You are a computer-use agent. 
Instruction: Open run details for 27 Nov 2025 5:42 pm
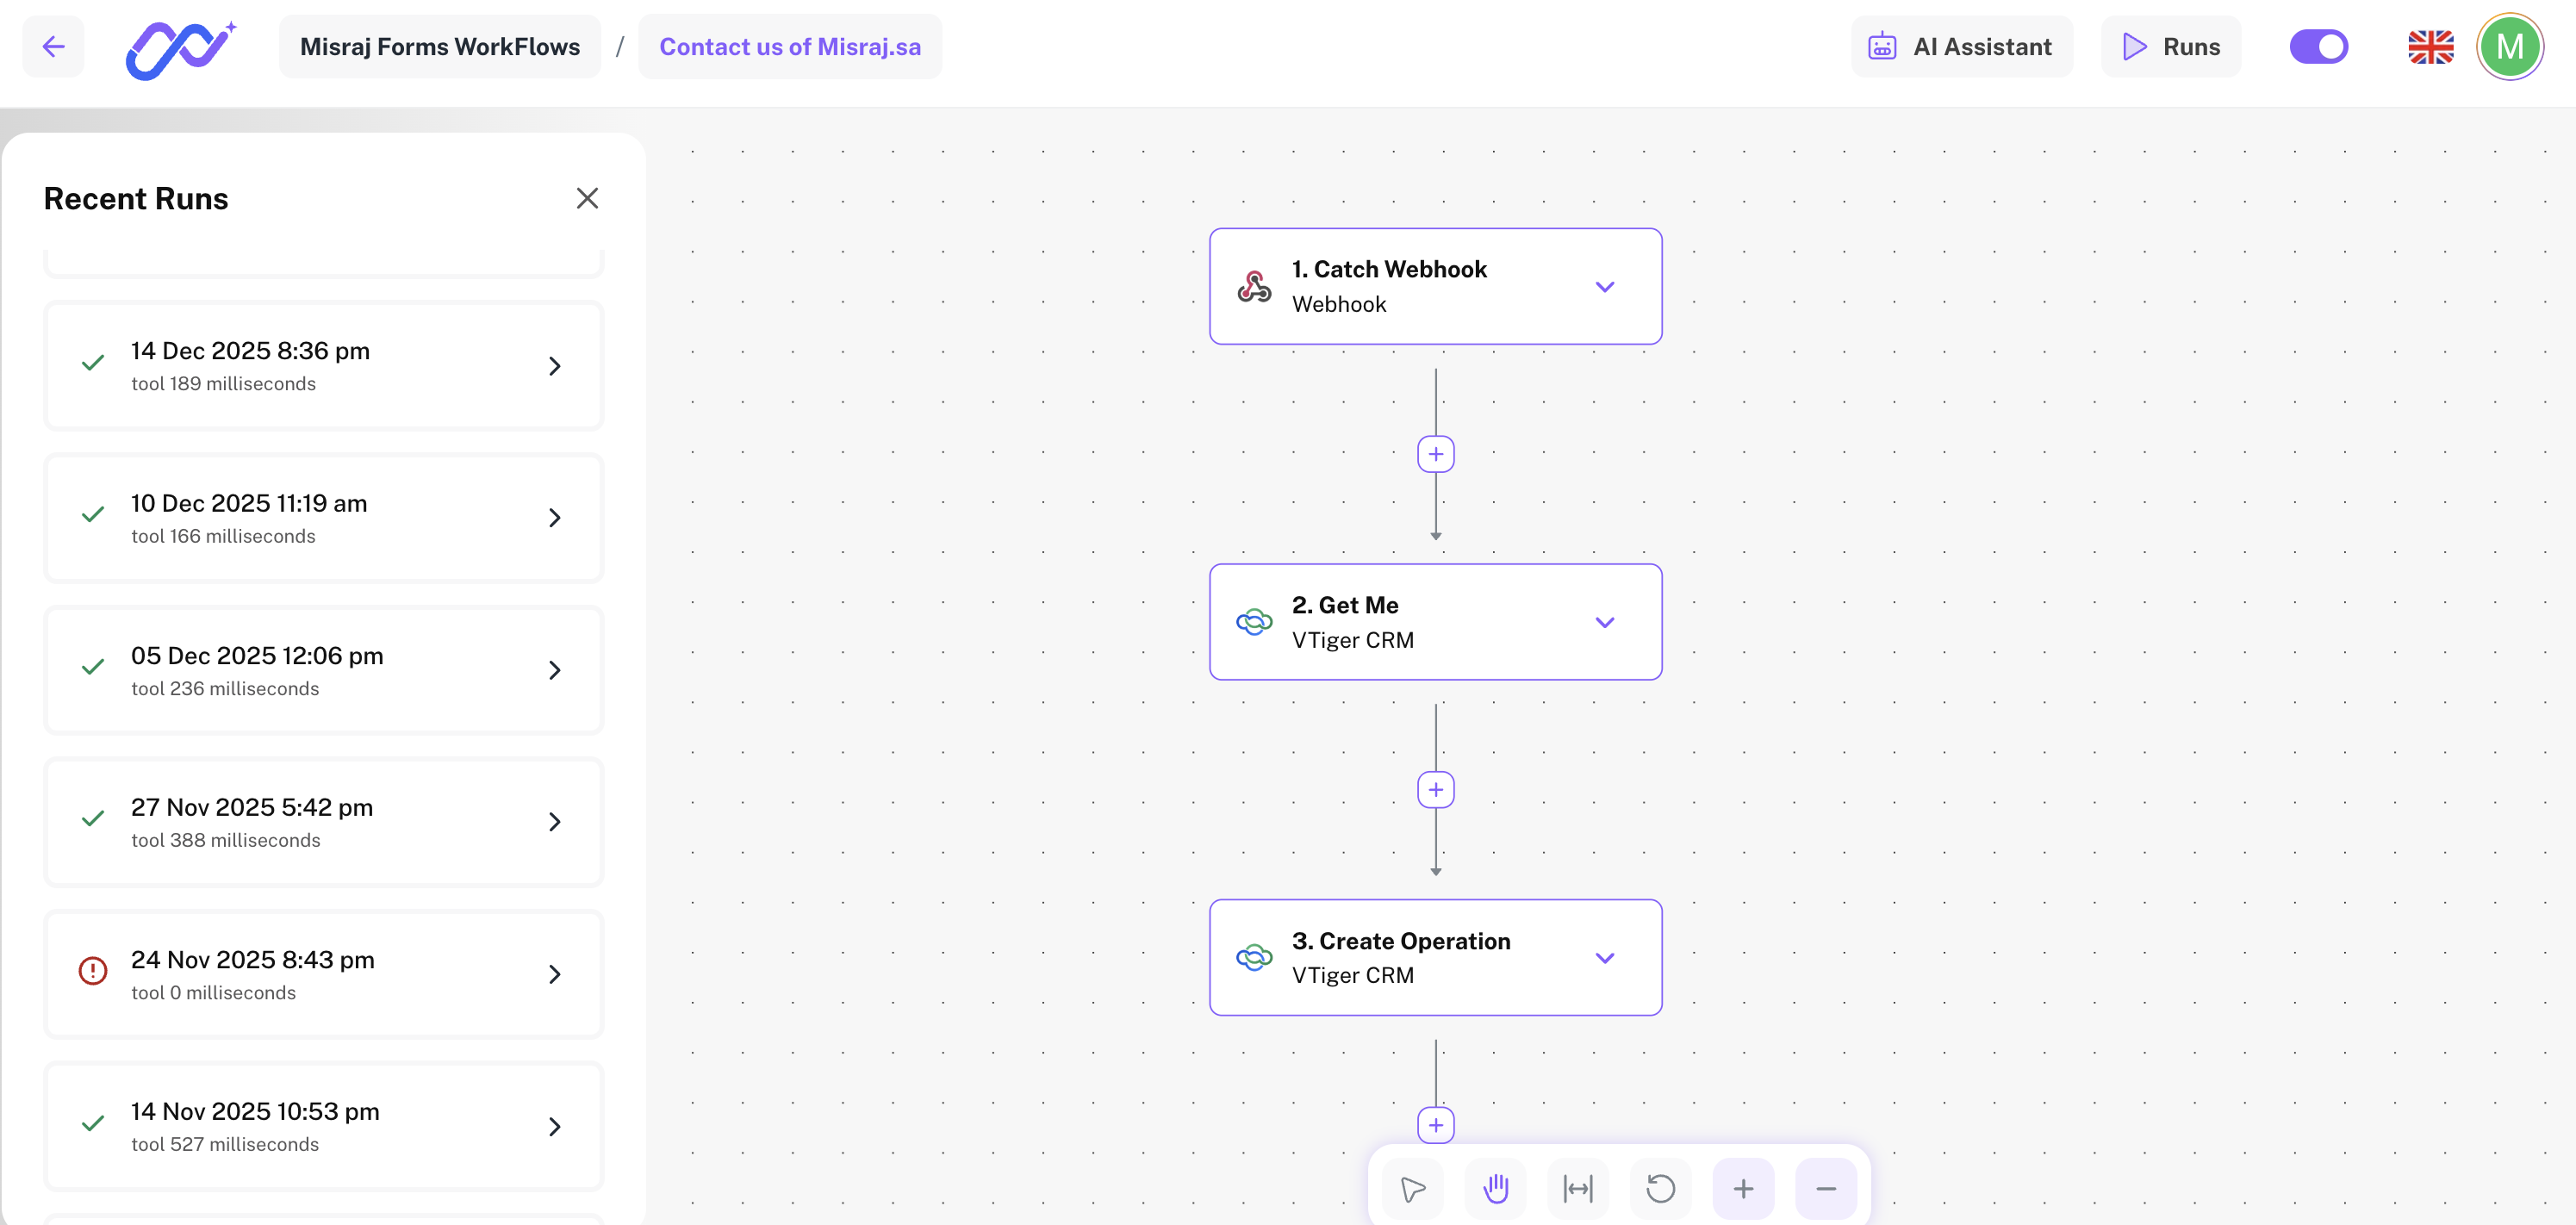tap(324, 822)
